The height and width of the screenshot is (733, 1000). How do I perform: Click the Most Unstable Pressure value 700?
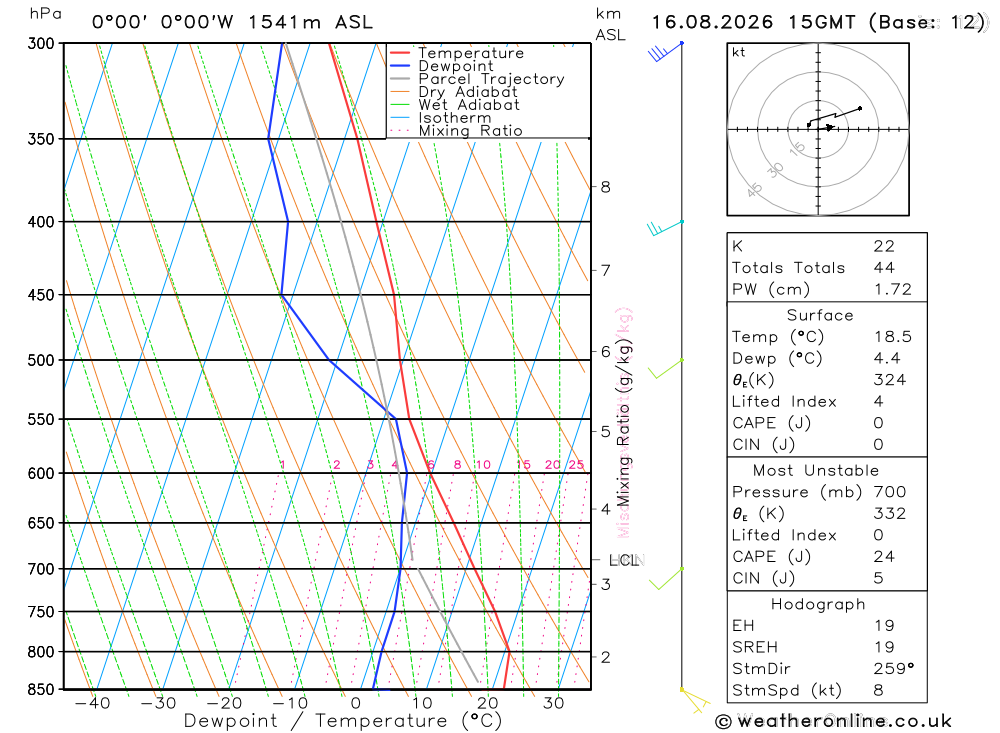pos(890,492)
